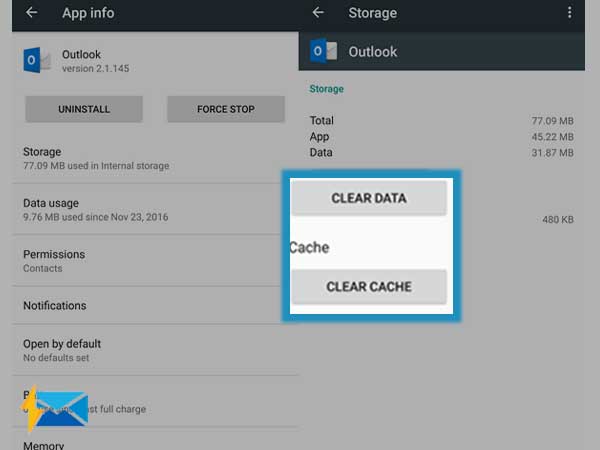Viewport: 600px width, 450px height.
Task: Click the 'No defaults set' text
Action: (x=56, y=358)
